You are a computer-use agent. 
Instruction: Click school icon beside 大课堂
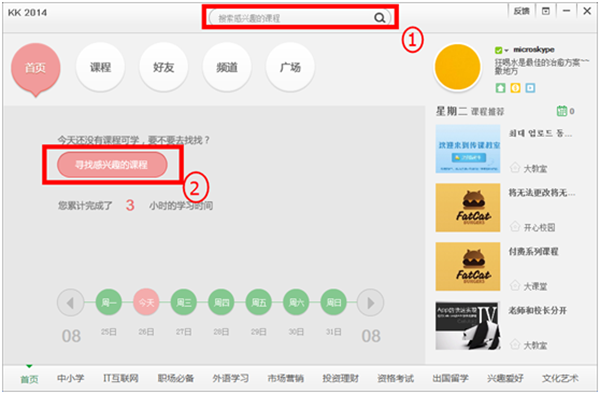pyautogui.click(x=515, y=286)
